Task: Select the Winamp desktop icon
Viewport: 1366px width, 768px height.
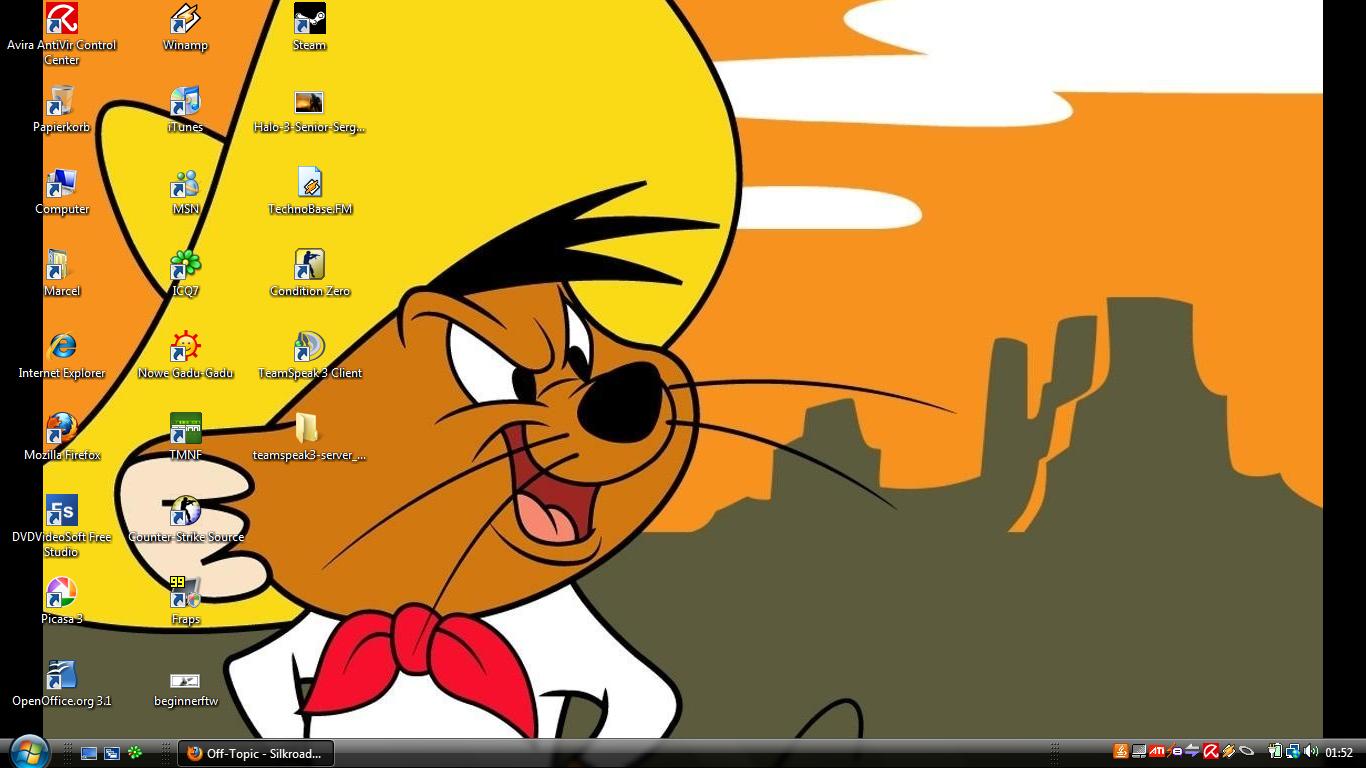Action: [185, 19]
